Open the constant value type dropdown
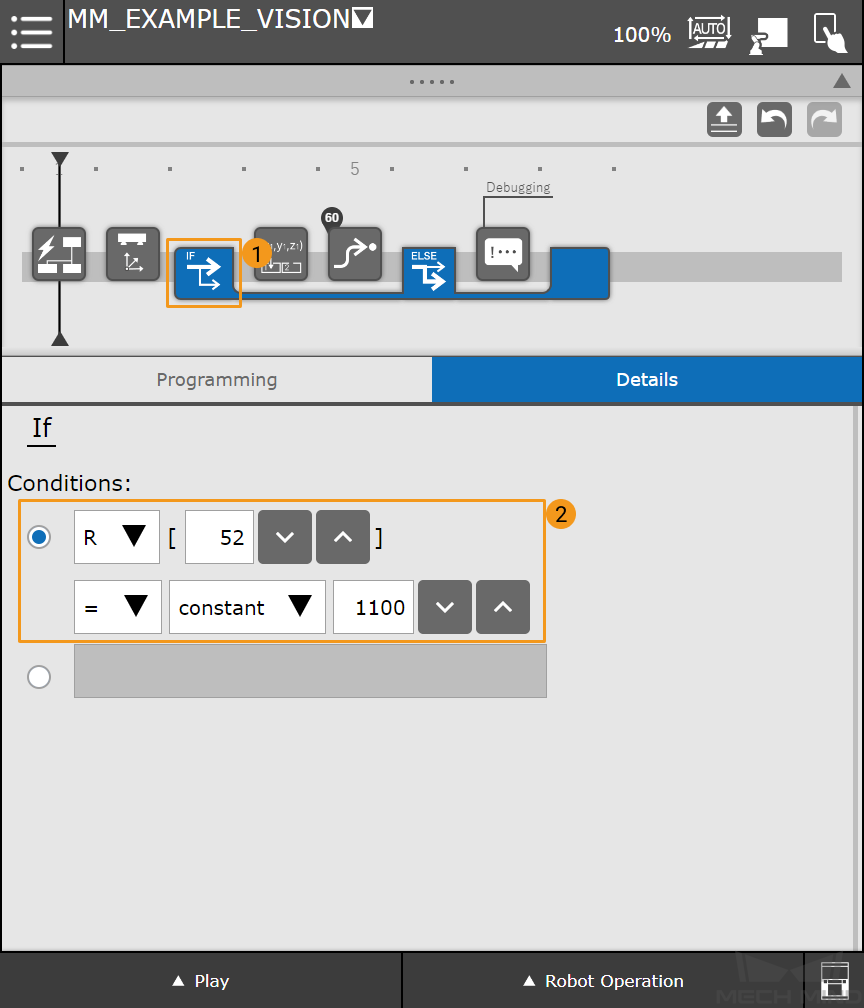Image resolution: width=864 pixels, height=1008 pixels. click(248, 607)
